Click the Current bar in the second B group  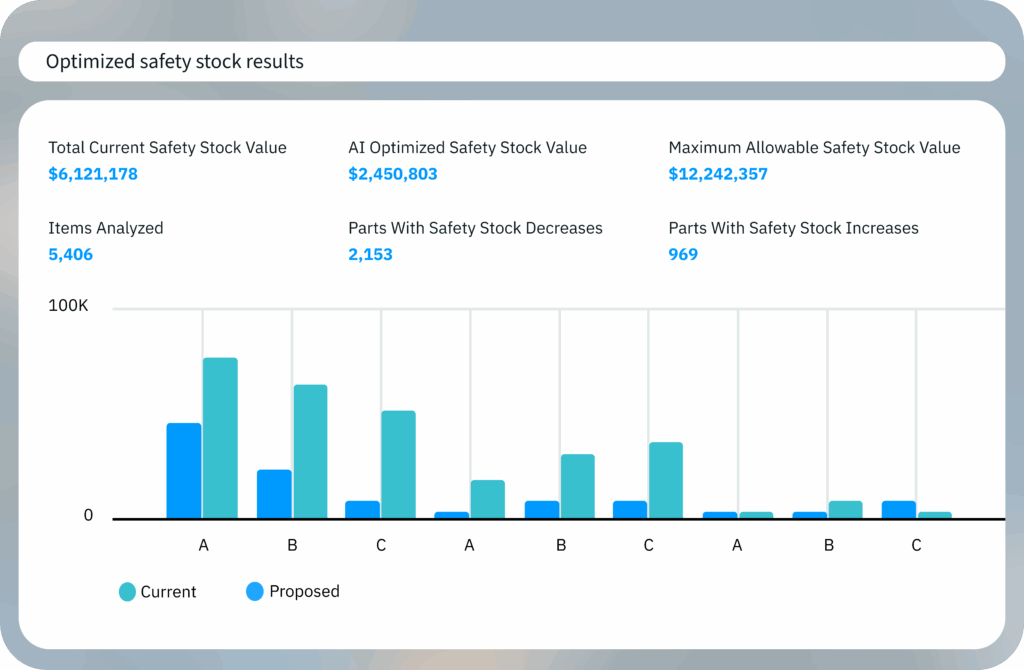click(579, 485)
